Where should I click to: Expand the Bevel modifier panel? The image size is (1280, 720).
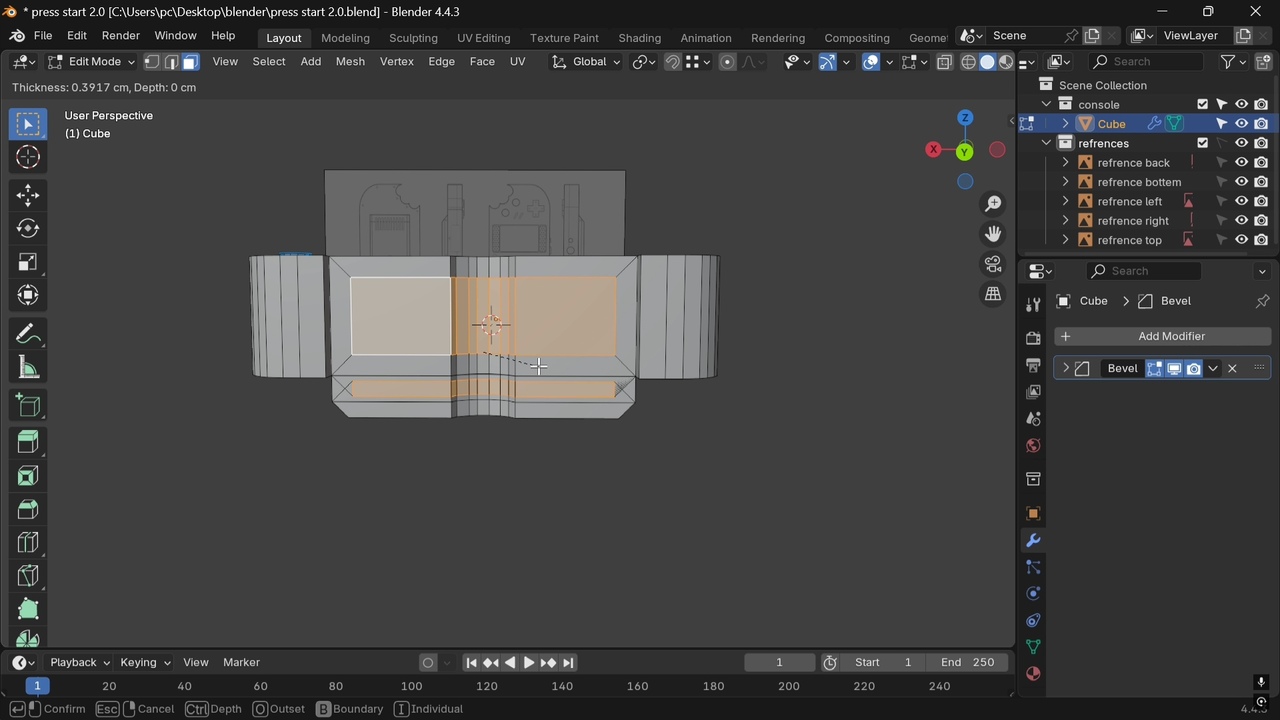pos(1065,368)
